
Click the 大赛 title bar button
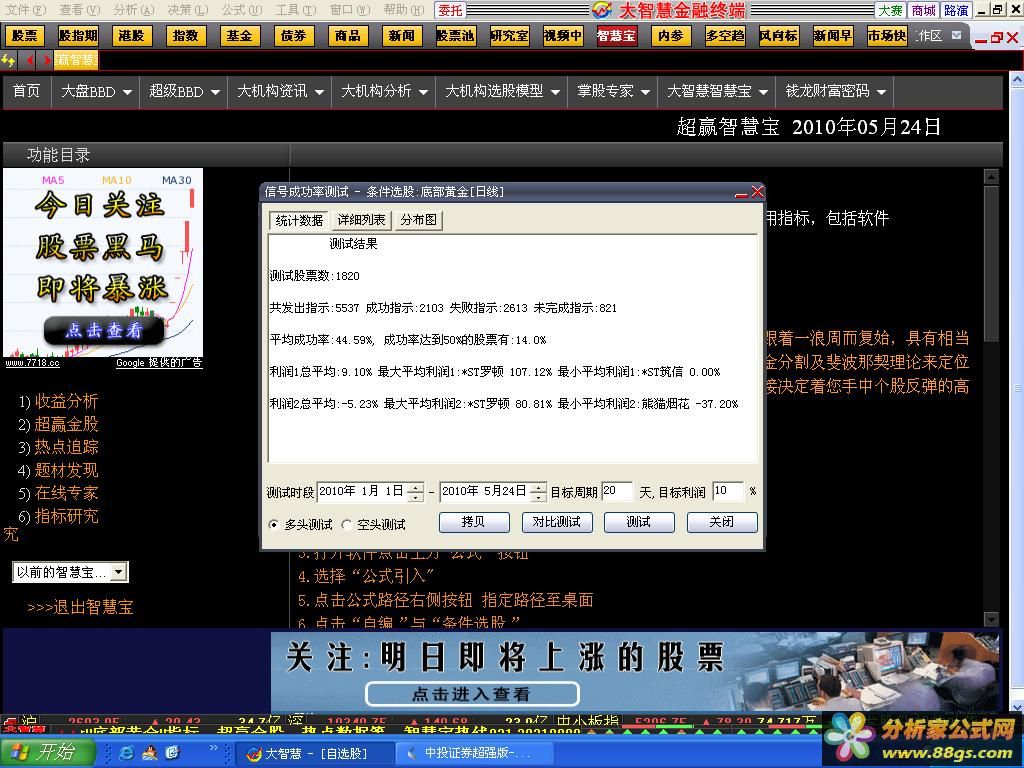point(891,10)
